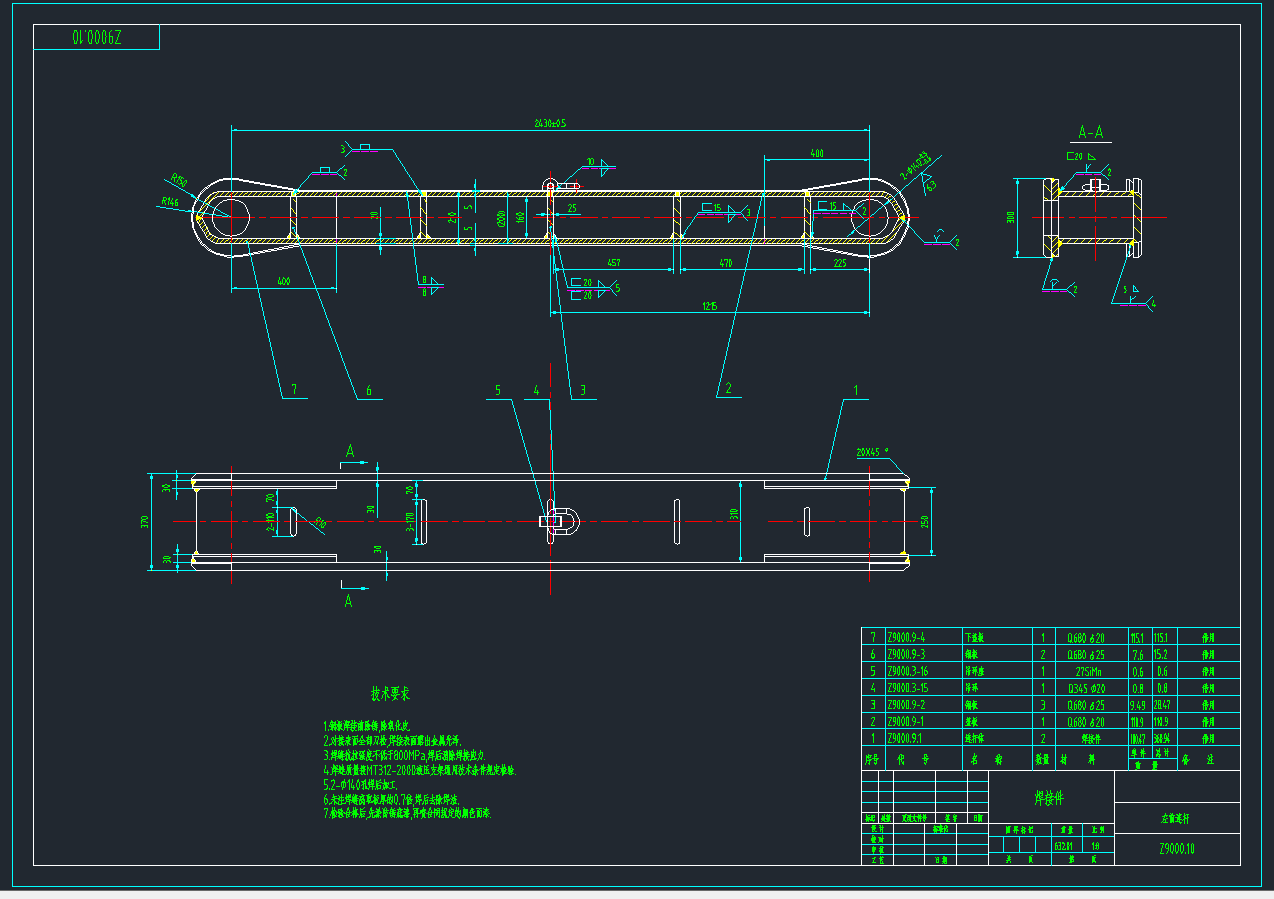
Task: Select the 370 width dimension on plan view
Action: 145,521
